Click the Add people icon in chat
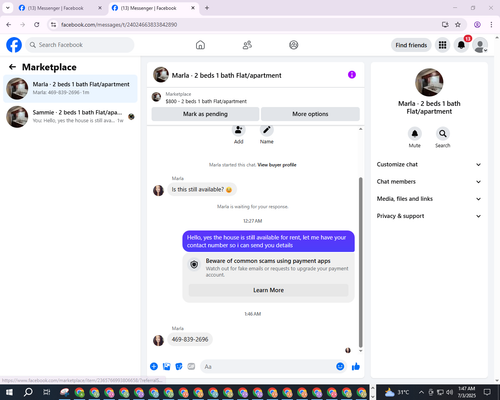The image size is (500, 400). (239, 130)
